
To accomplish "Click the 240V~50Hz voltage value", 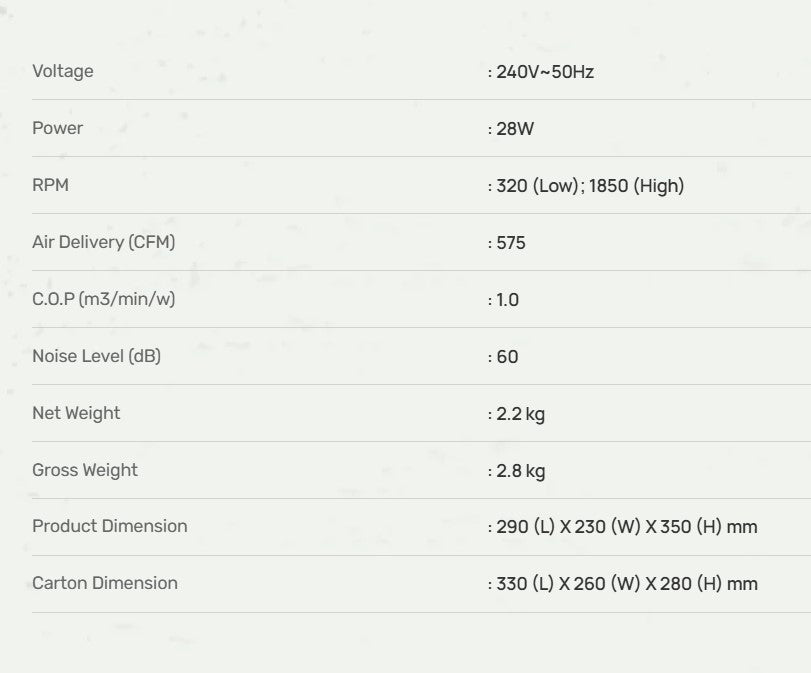I will pyautogui.click(x=545, y=72).
